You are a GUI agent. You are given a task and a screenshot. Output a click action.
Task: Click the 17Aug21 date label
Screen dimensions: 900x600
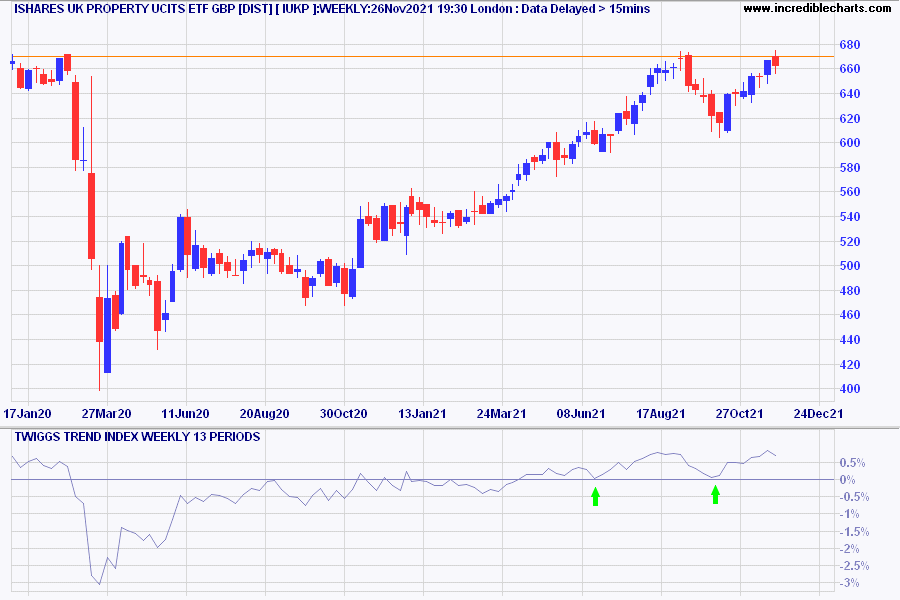click(x=660, y=413)
